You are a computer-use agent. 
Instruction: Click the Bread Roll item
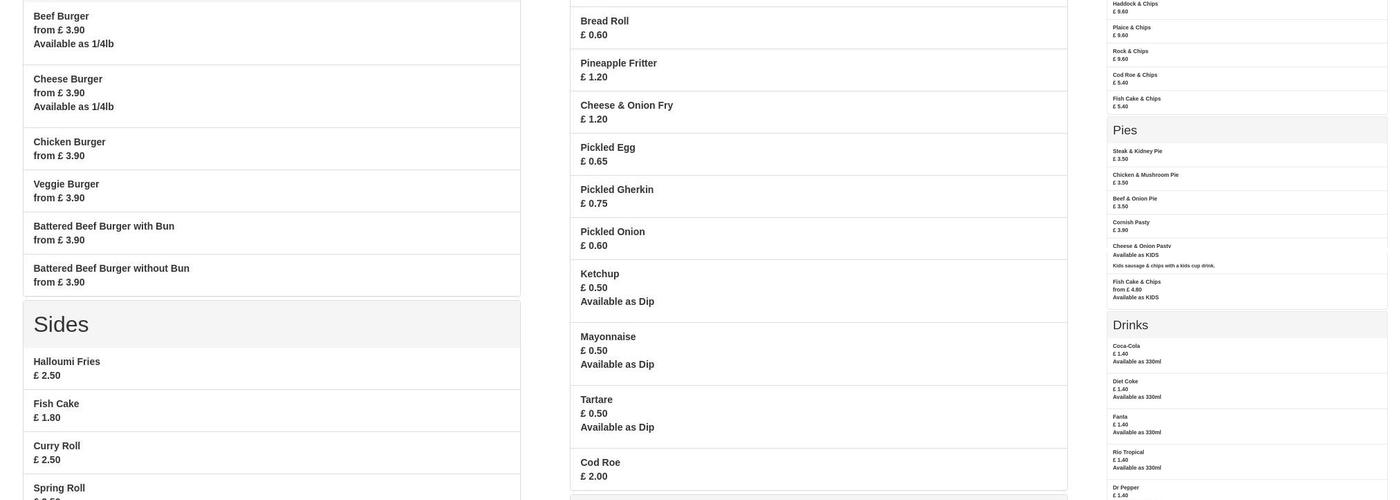605,22
